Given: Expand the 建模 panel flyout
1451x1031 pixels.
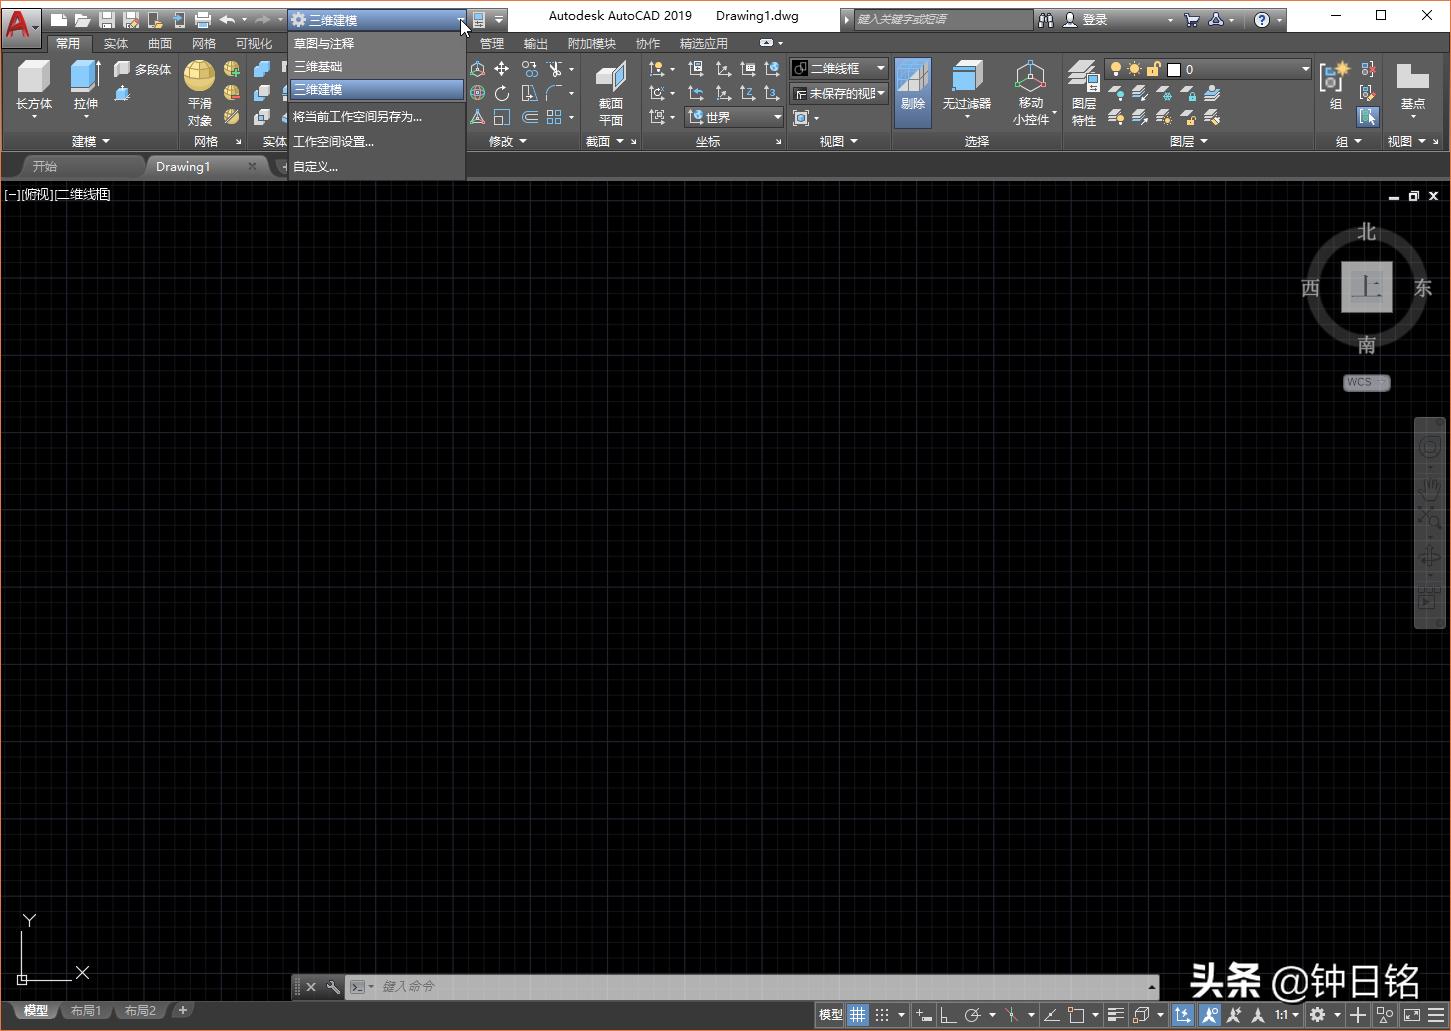Looking at the screenshot, I should click(91, 141).
